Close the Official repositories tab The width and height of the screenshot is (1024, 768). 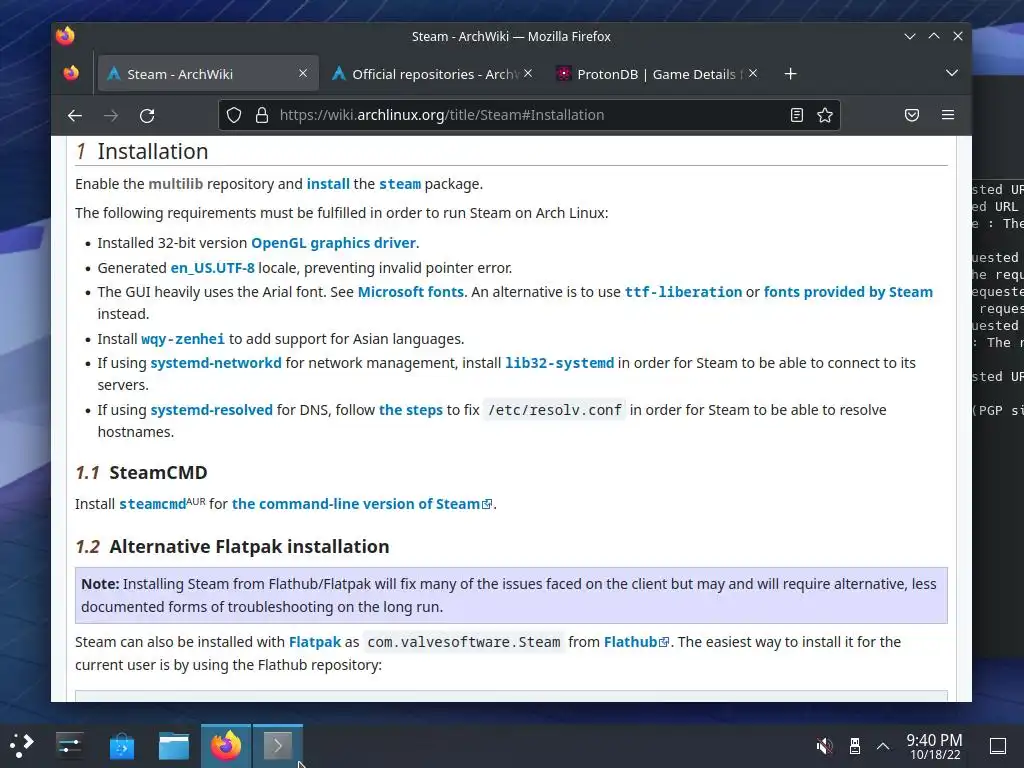tap(528, 73)
